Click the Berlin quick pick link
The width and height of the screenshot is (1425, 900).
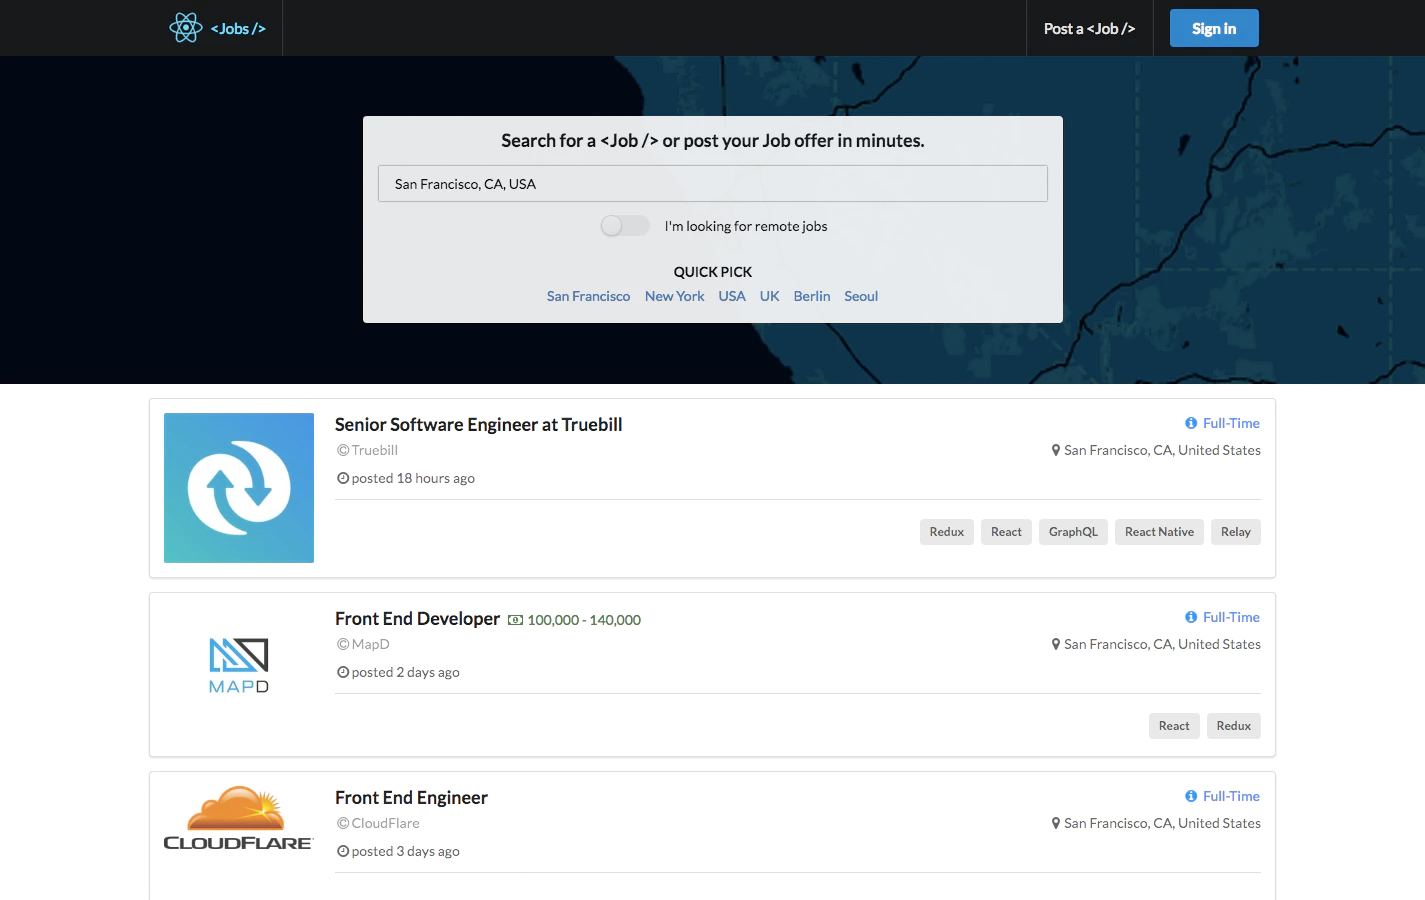(x=811, y=296)
